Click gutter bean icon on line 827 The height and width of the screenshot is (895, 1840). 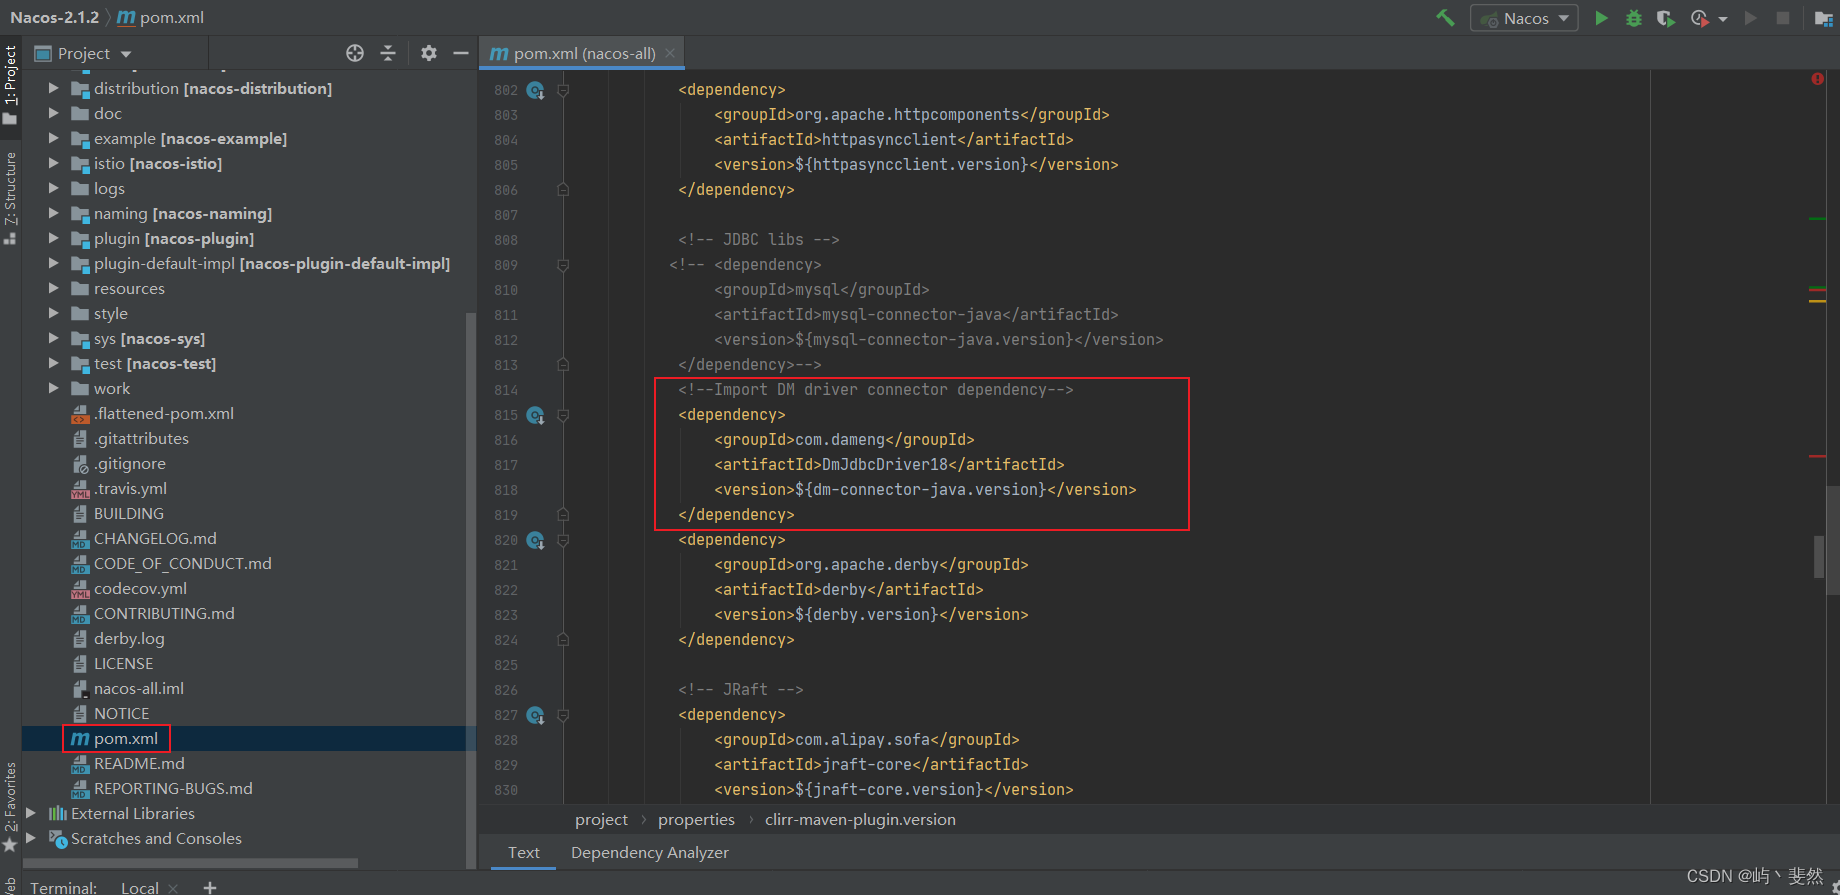coord(536,715)
